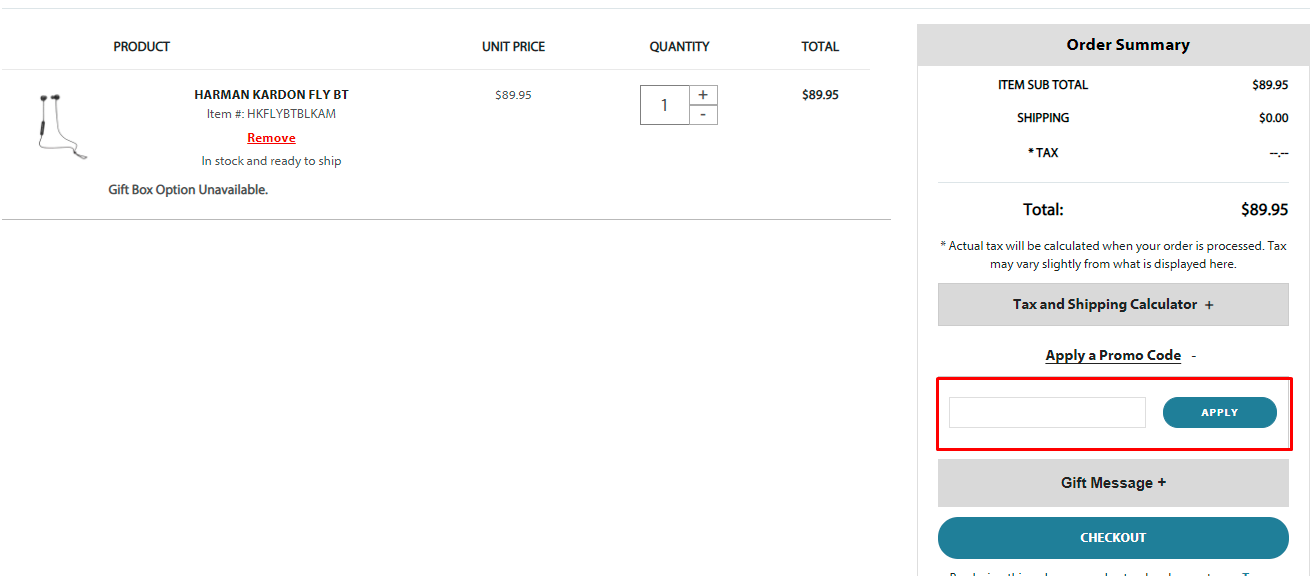Click the quantity field showing 1

pos(665,105)
